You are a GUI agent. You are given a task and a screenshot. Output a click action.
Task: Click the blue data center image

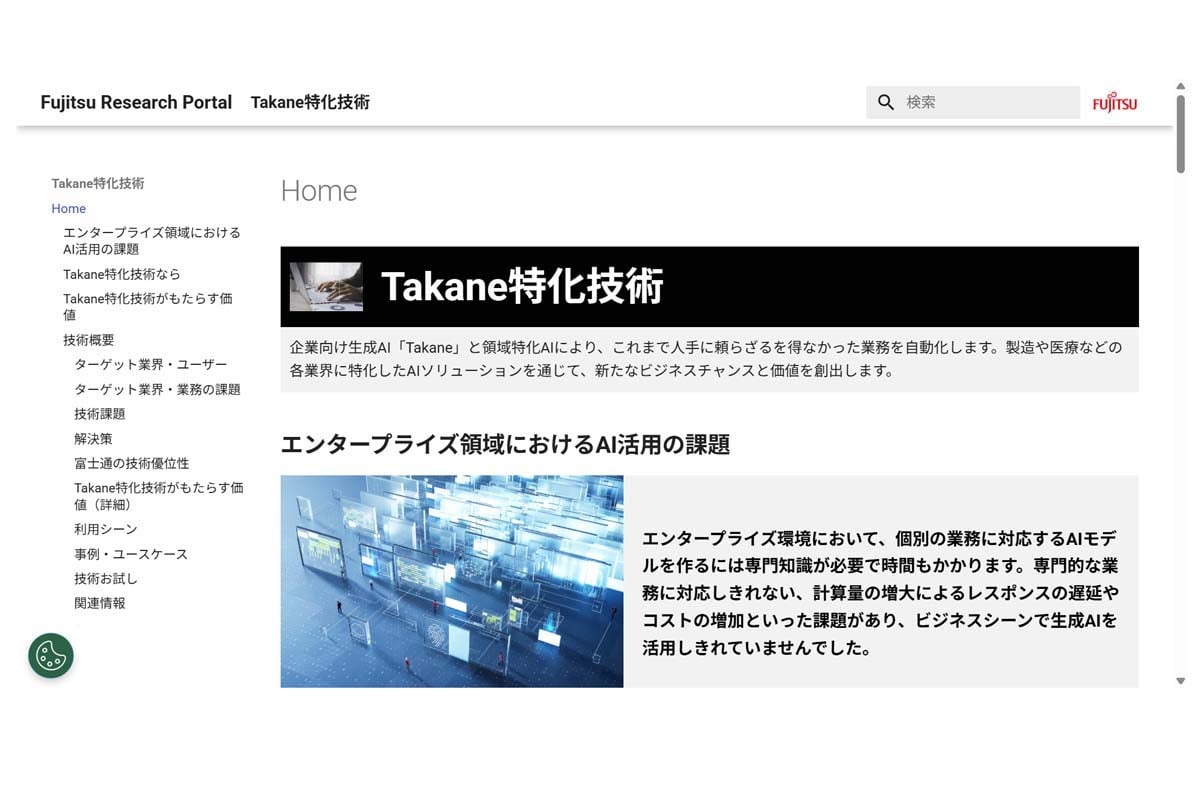(452, 581)
